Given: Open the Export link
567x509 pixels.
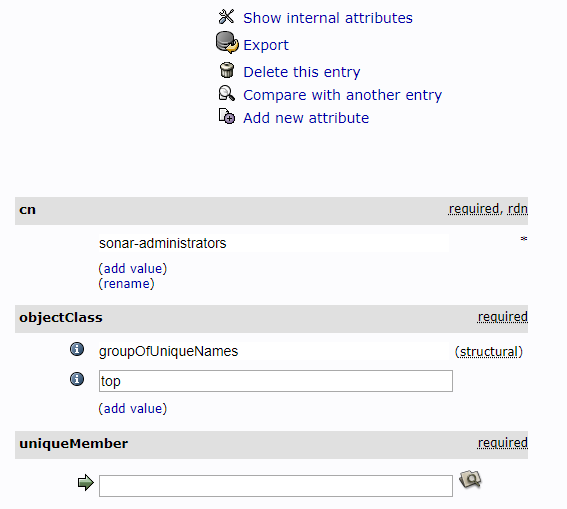Looking at the screenshot, I should click(x=266, y=45).
